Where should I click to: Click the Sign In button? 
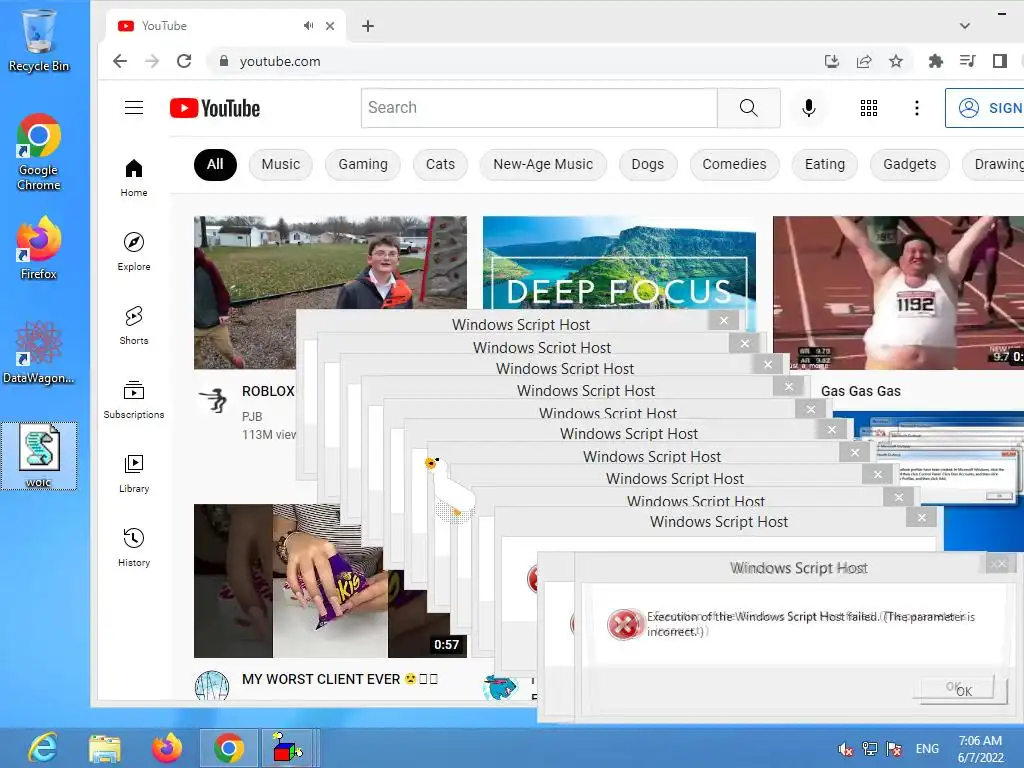click(x=985, y=108)
